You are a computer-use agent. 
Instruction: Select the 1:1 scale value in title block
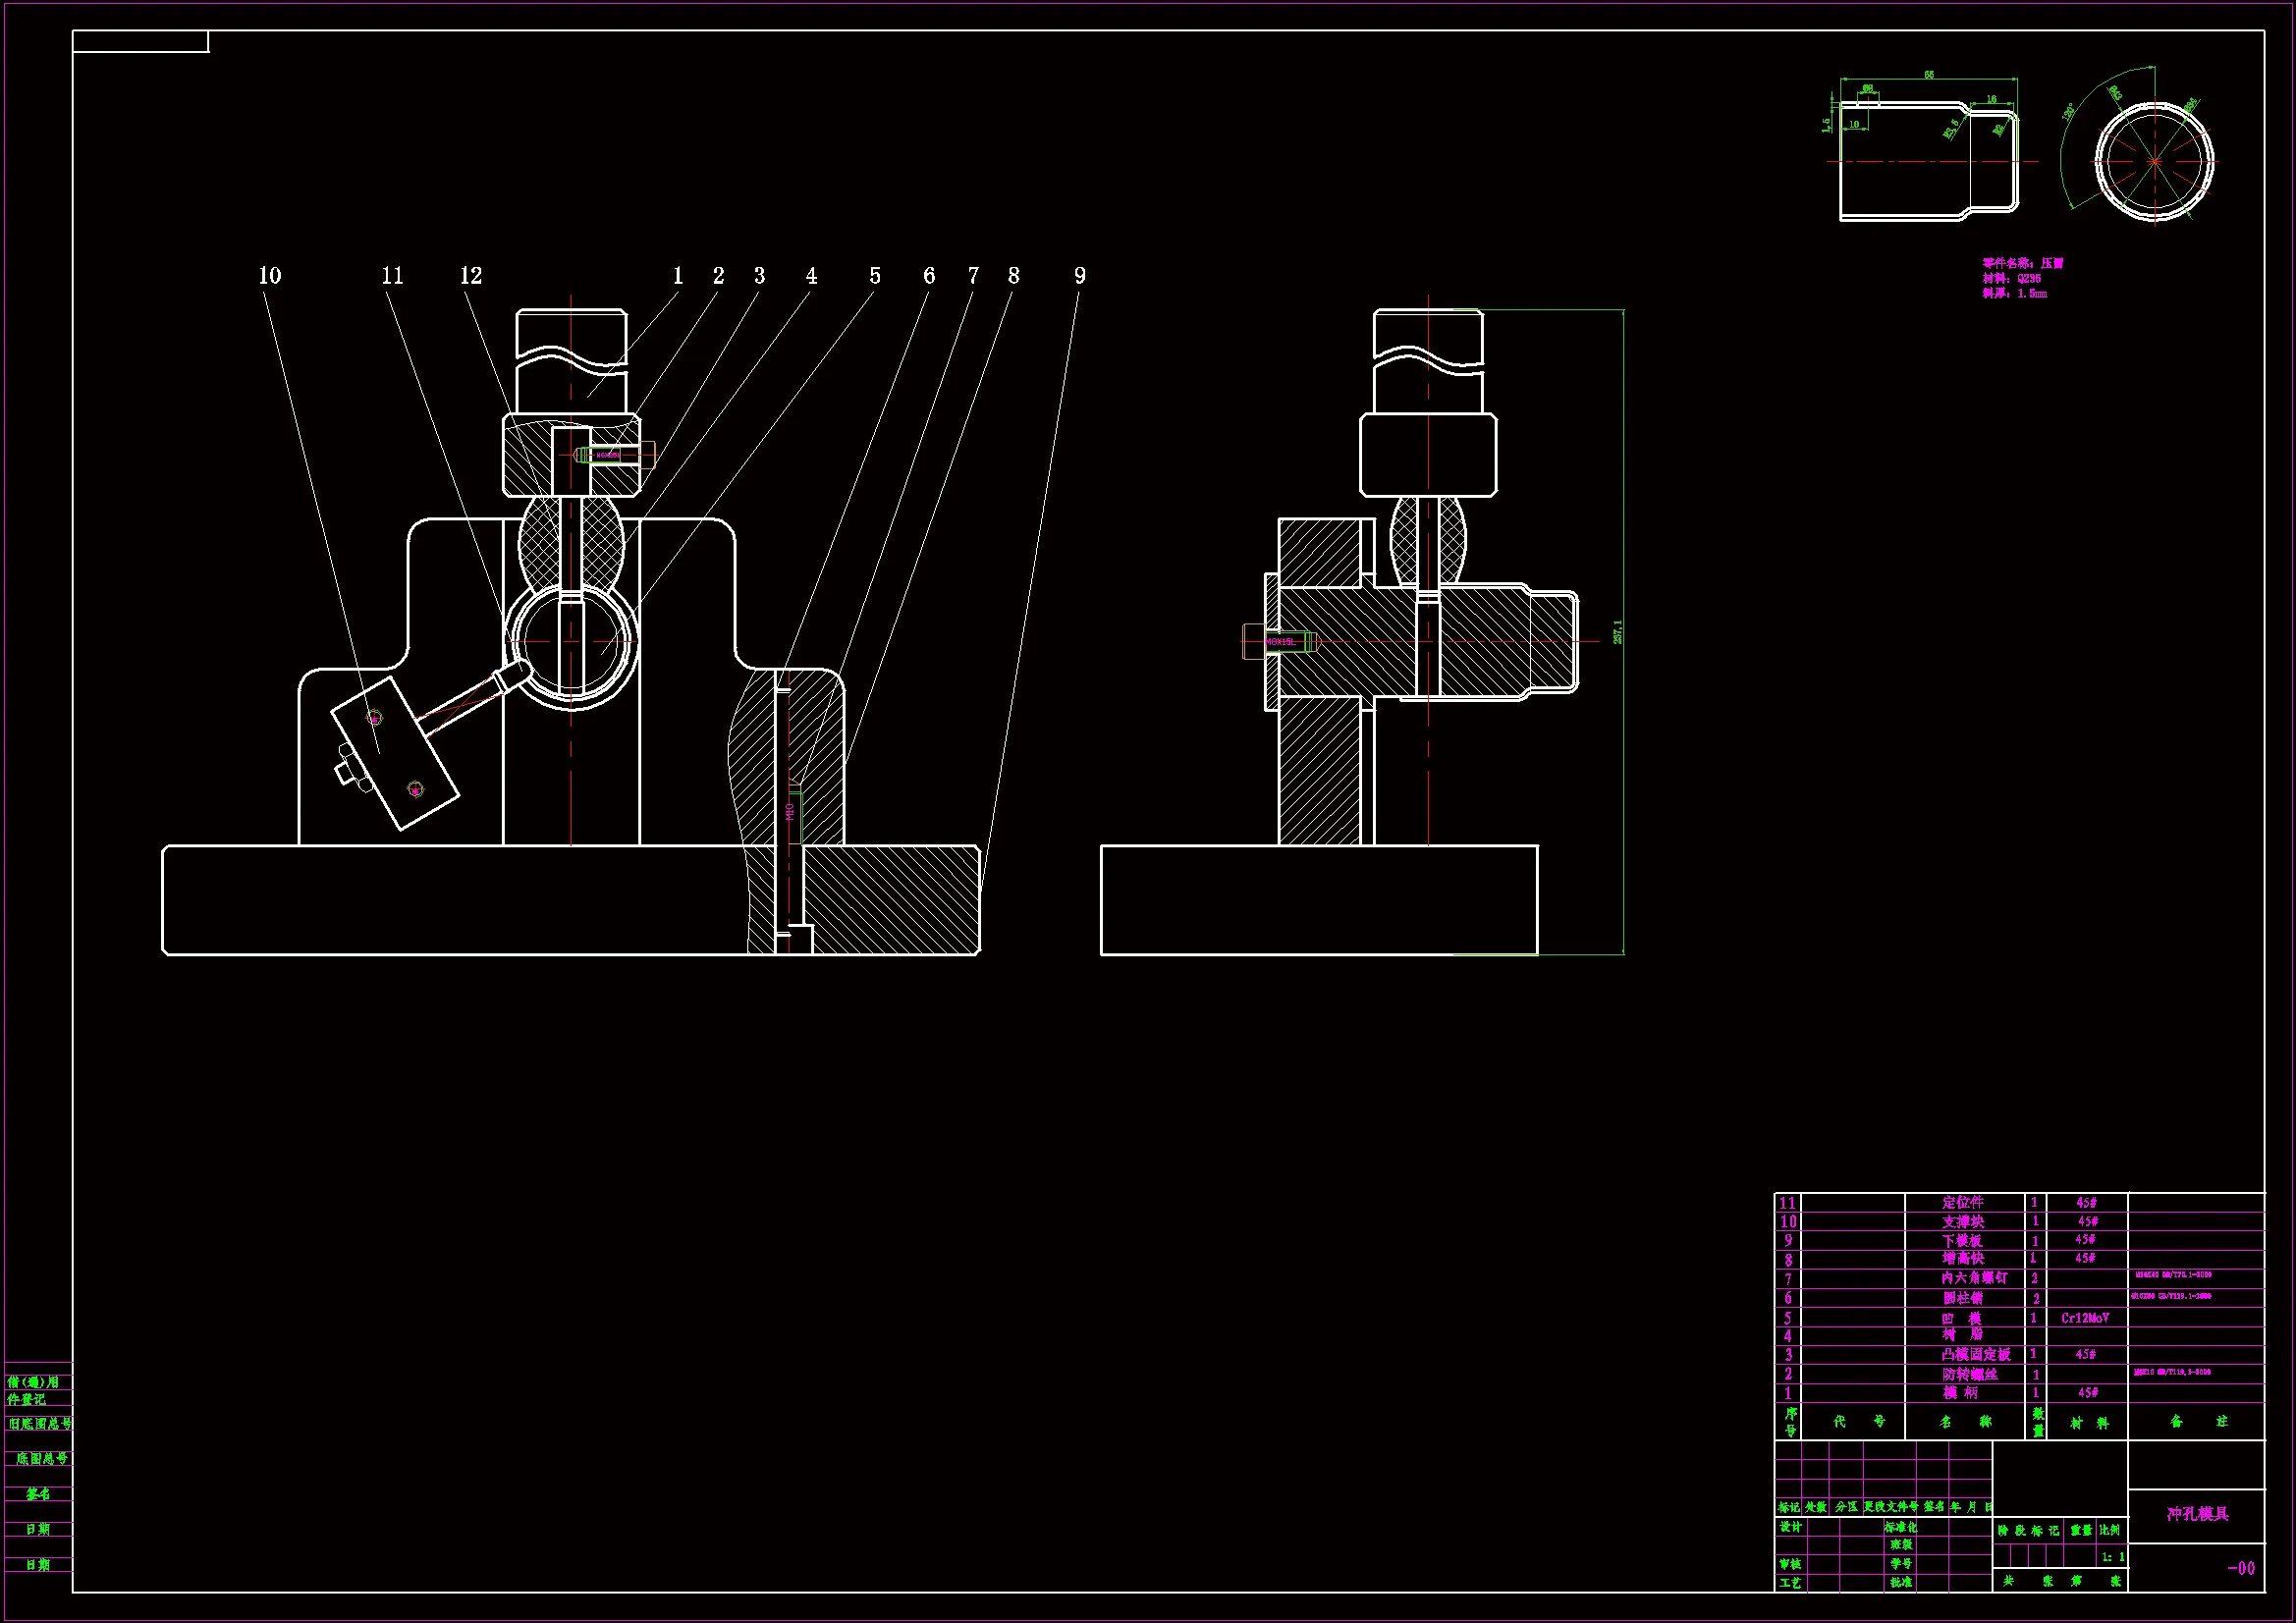[x=2112, y=1557]
